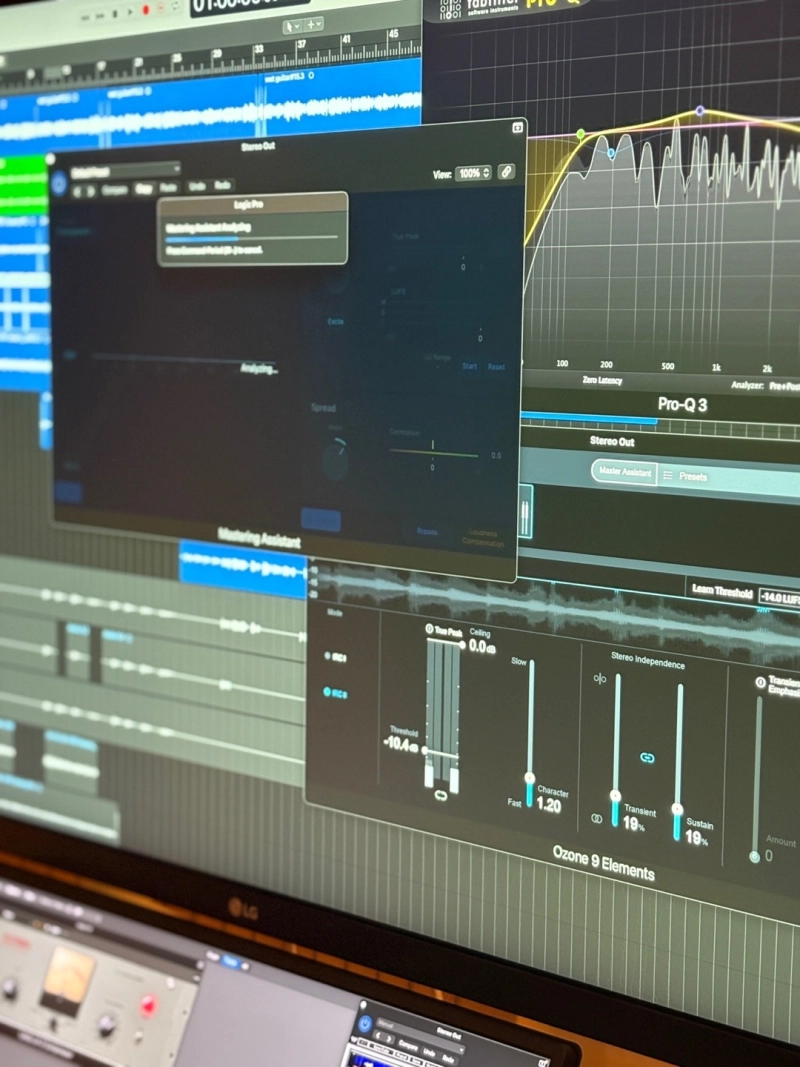This screenshot has height=1067, width=800.
Task: Click the overlapping circles icon beside Transient
Action: 597,818
